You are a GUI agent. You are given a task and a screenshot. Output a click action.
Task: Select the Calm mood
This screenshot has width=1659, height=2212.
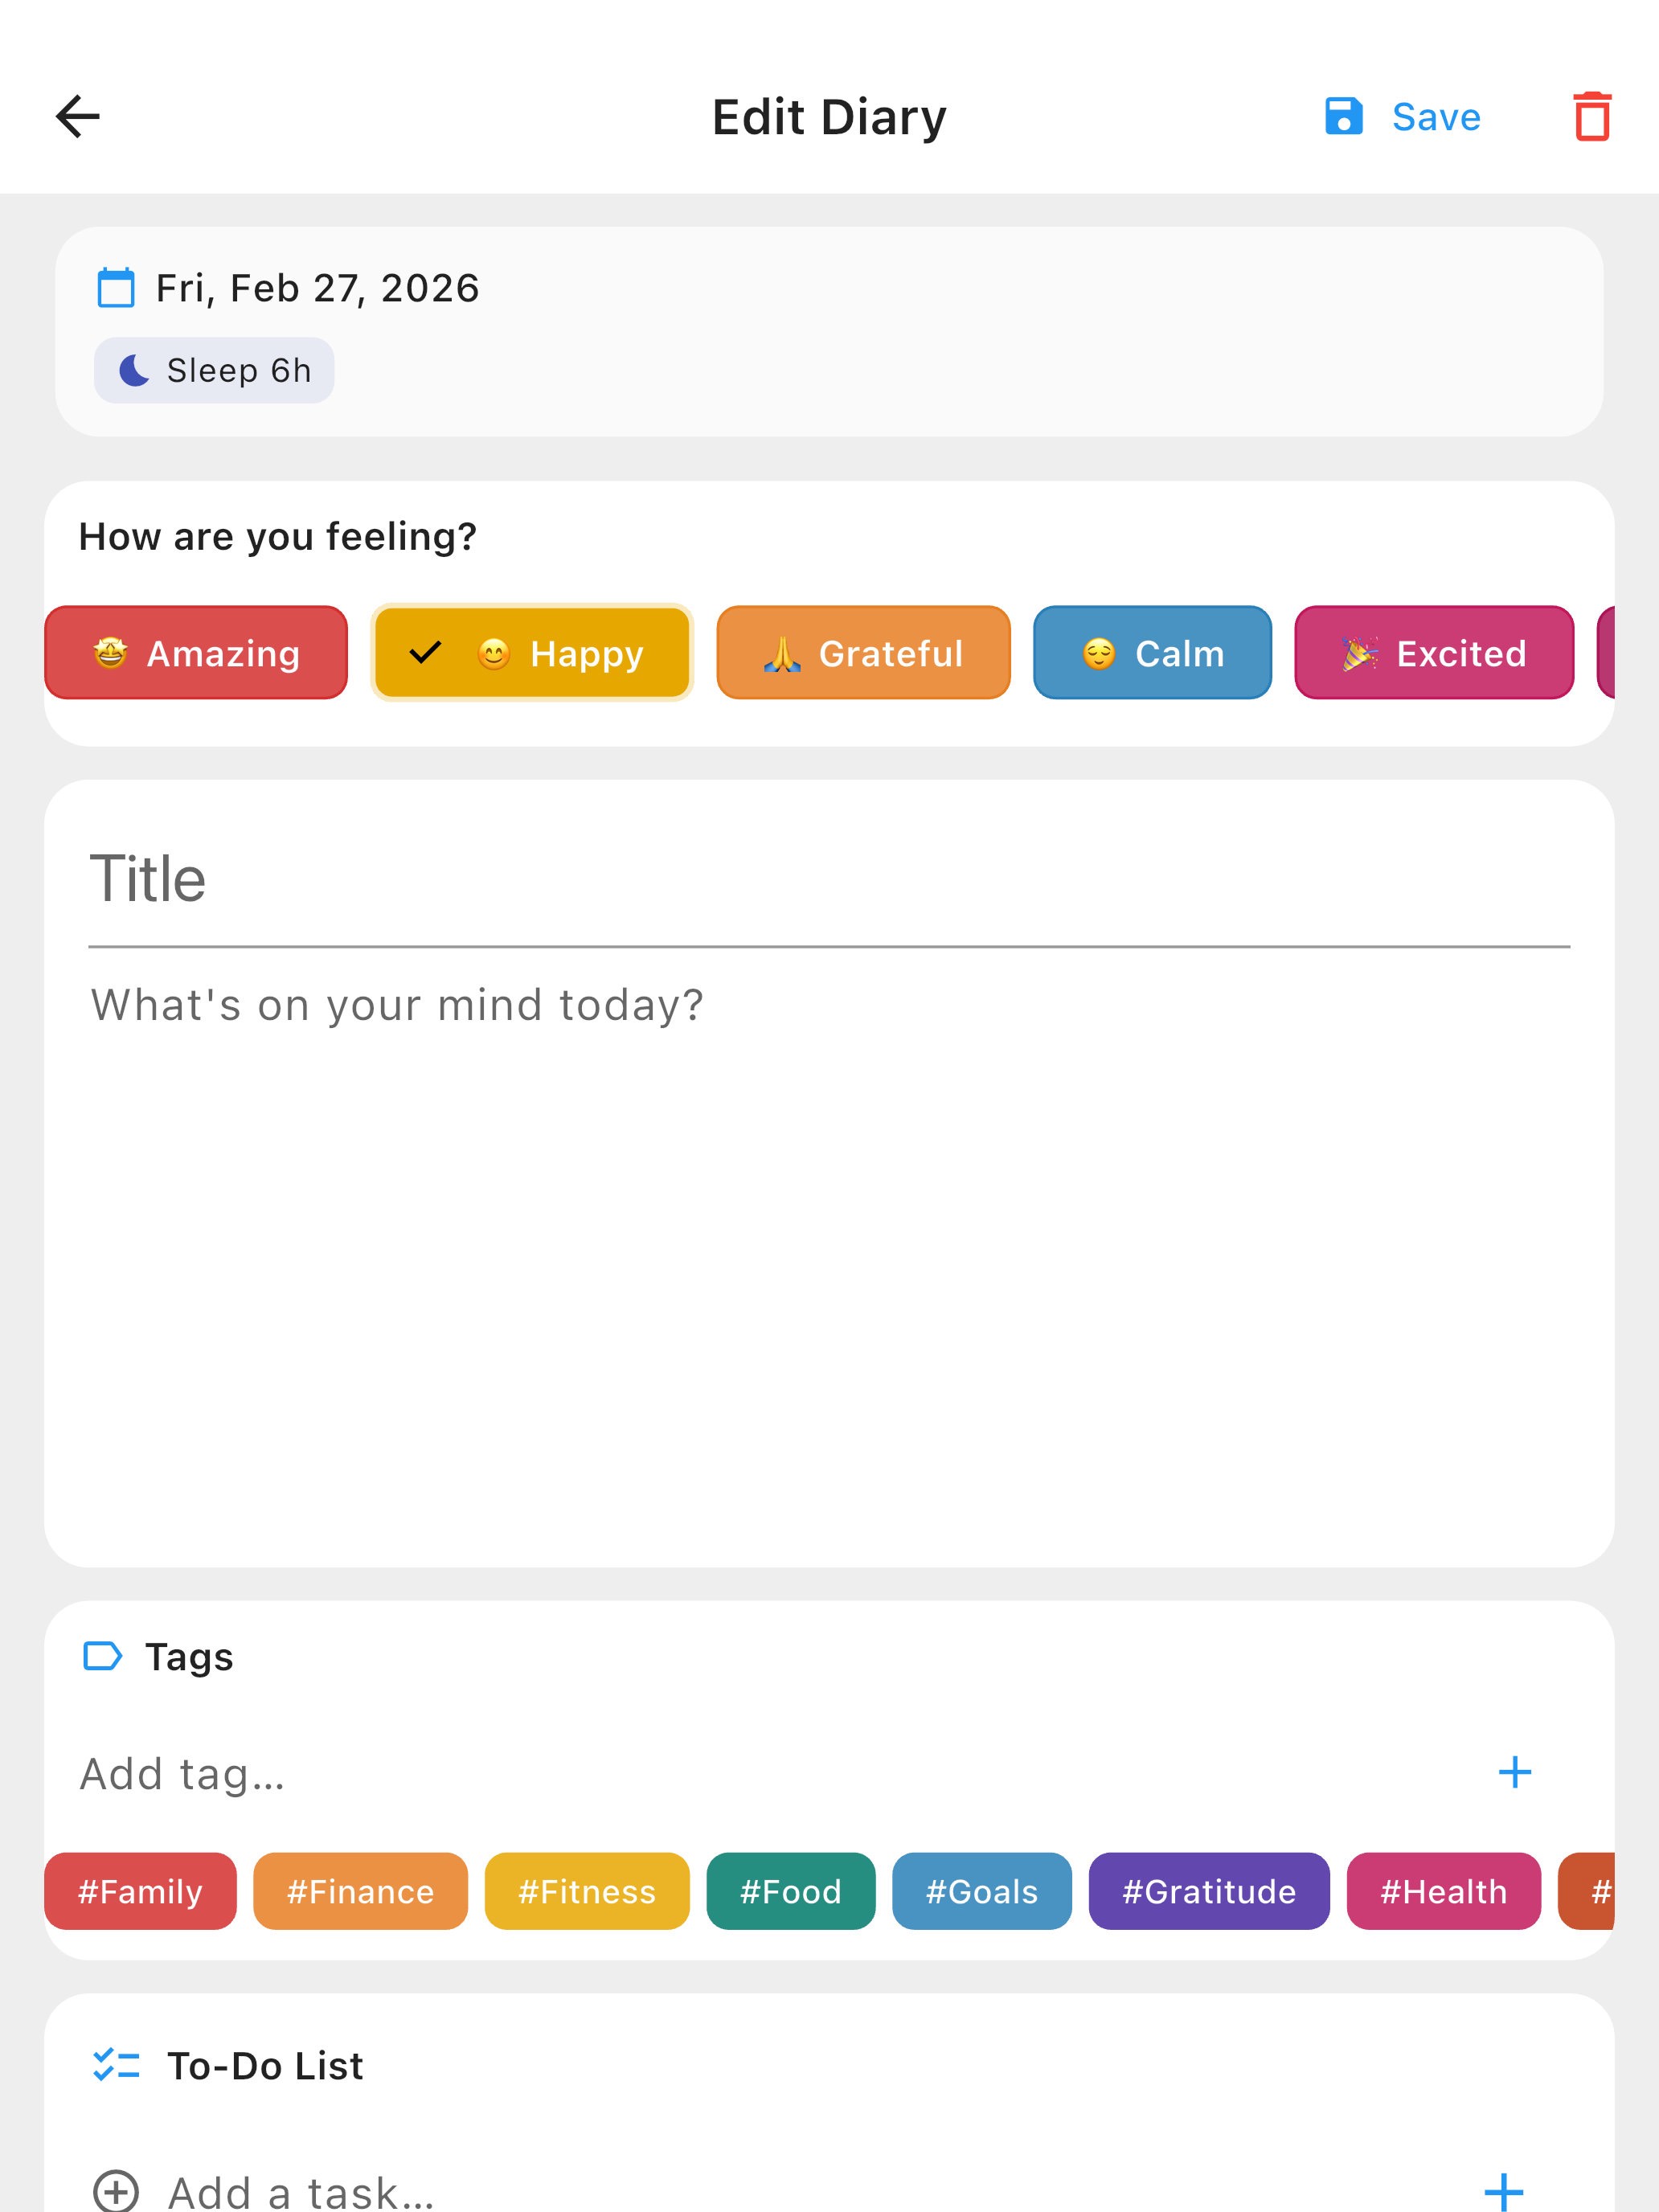click(1151, 653)
